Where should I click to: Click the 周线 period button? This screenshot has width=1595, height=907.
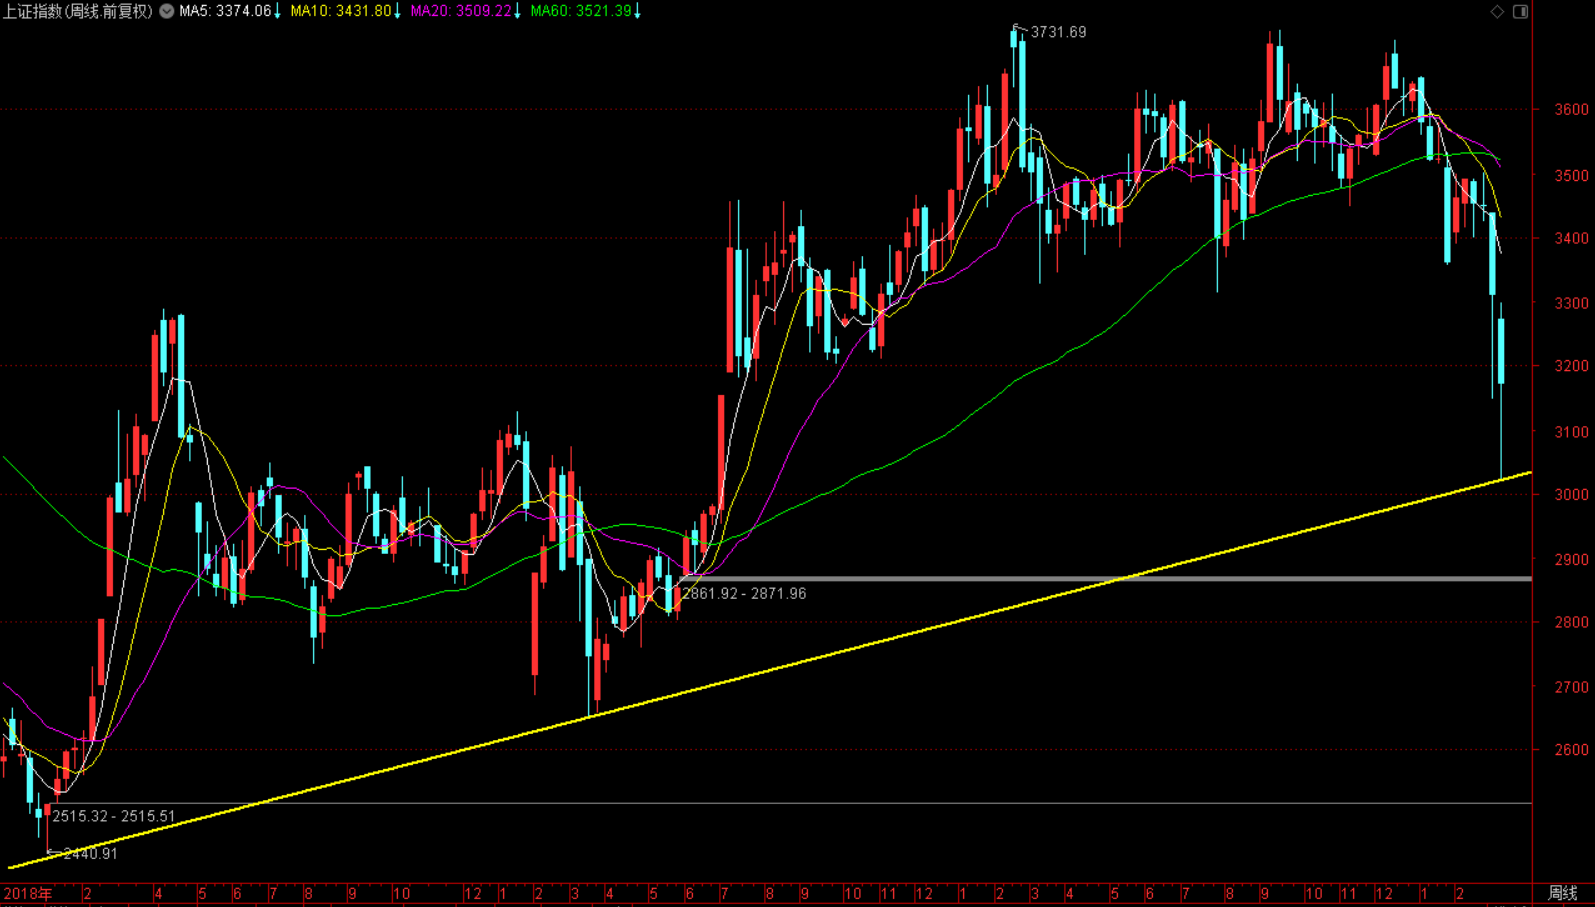1563,893
